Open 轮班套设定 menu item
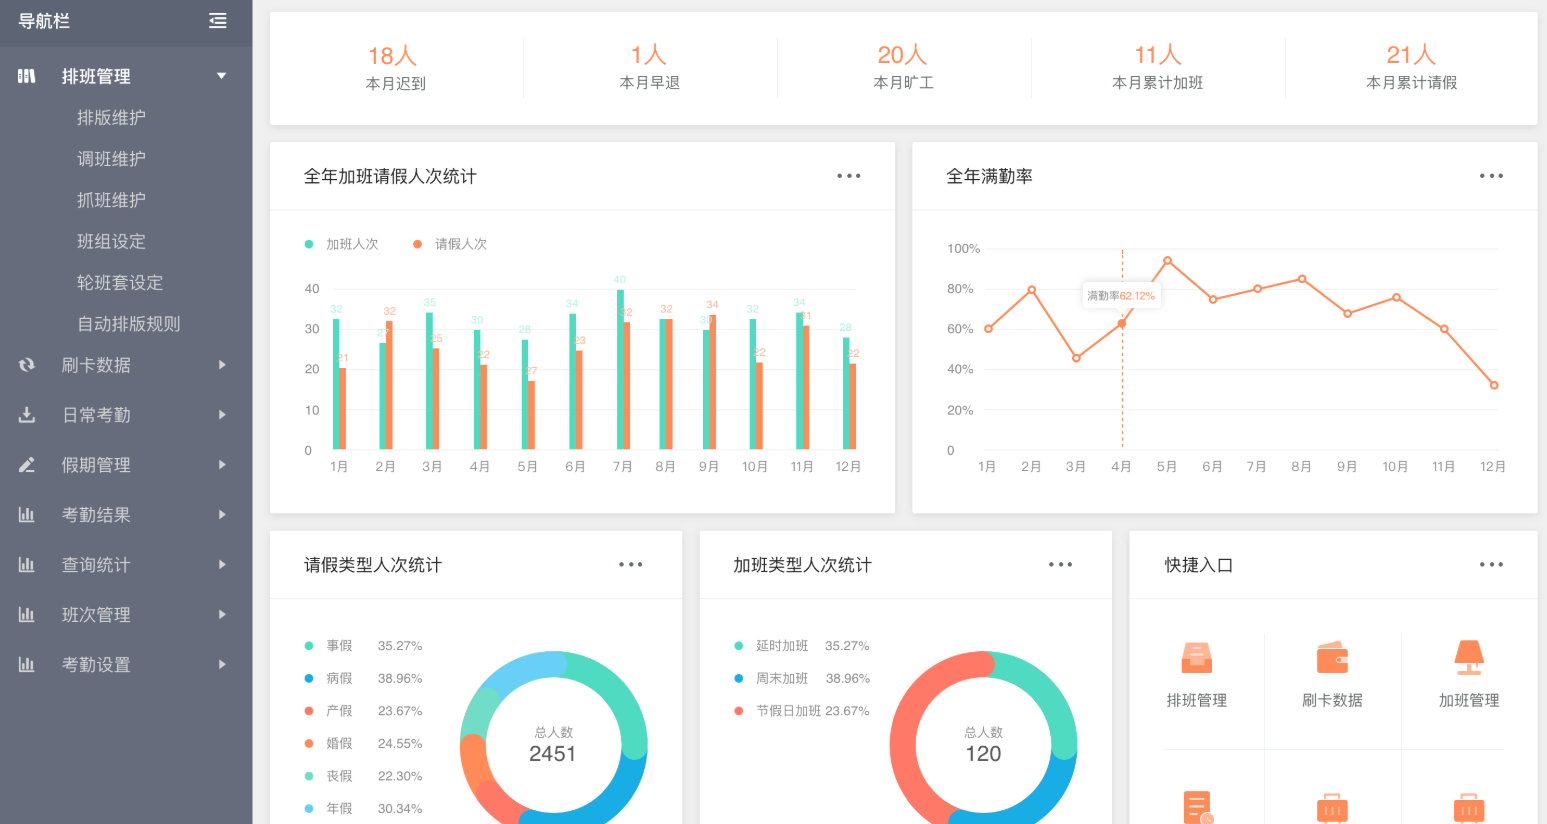This screenshot has height=824, width=1547. [120, 283]
